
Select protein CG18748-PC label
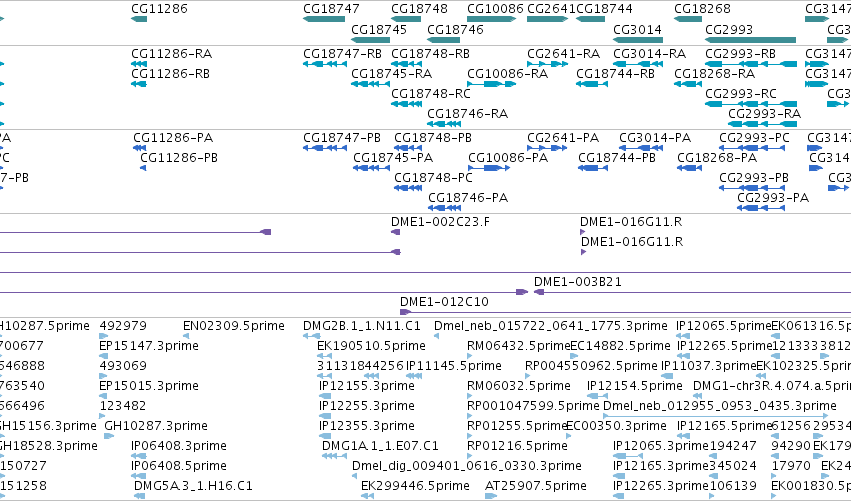[x=433, y=178]
